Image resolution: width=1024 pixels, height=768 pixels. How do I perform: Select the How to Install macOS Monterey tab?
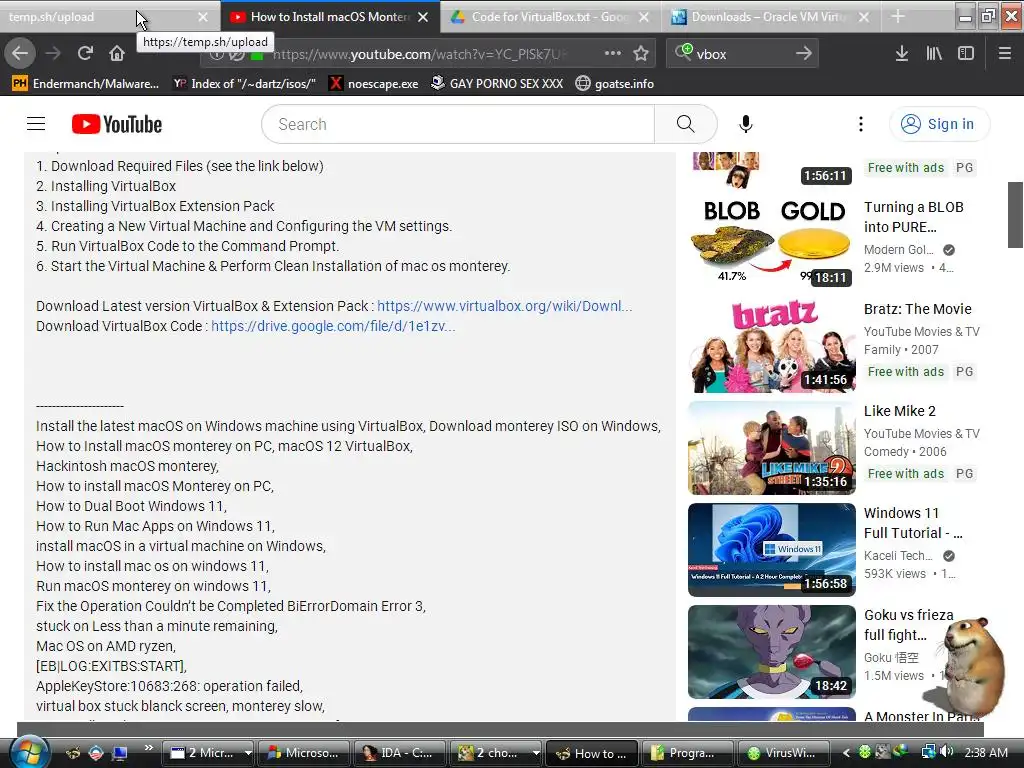click(330, 16)
